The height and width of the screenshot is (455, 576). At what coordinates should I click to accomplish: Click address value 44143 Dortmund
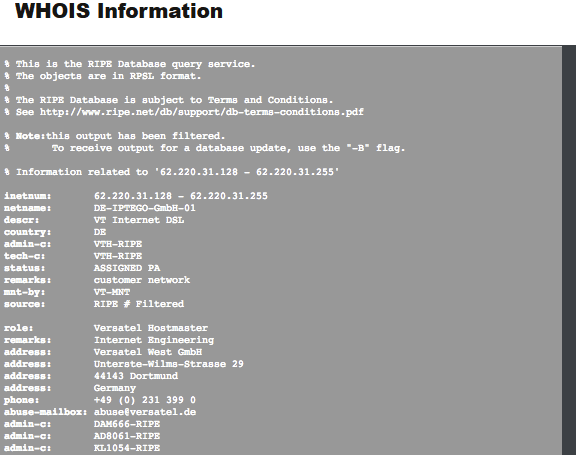coord(136,376)
